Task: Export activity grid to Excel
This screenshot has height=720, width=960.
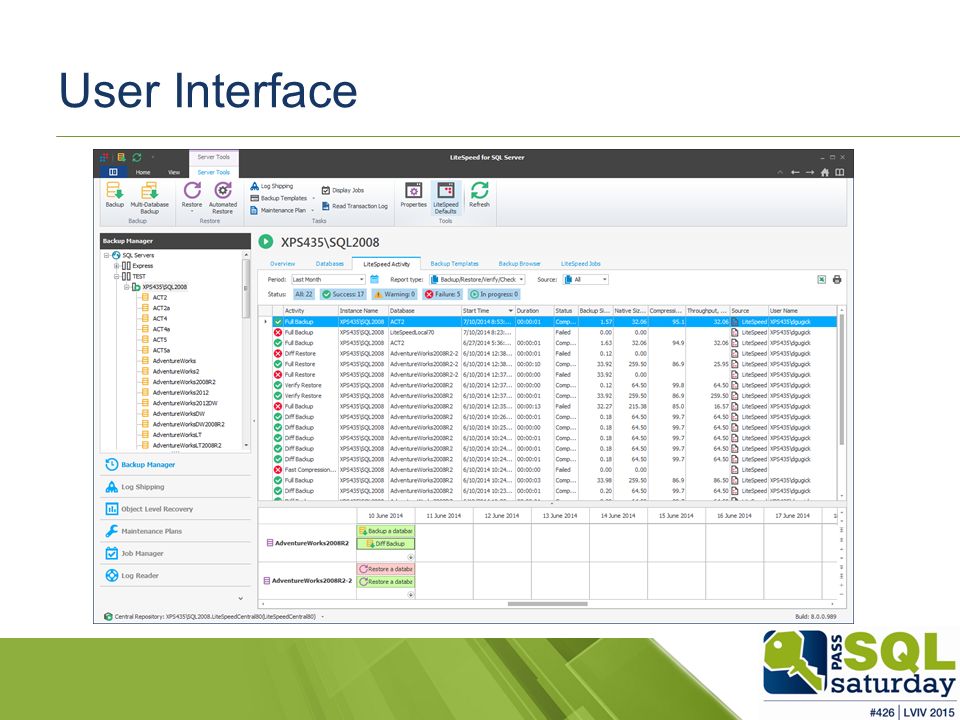Action: (x=822, y=280)
